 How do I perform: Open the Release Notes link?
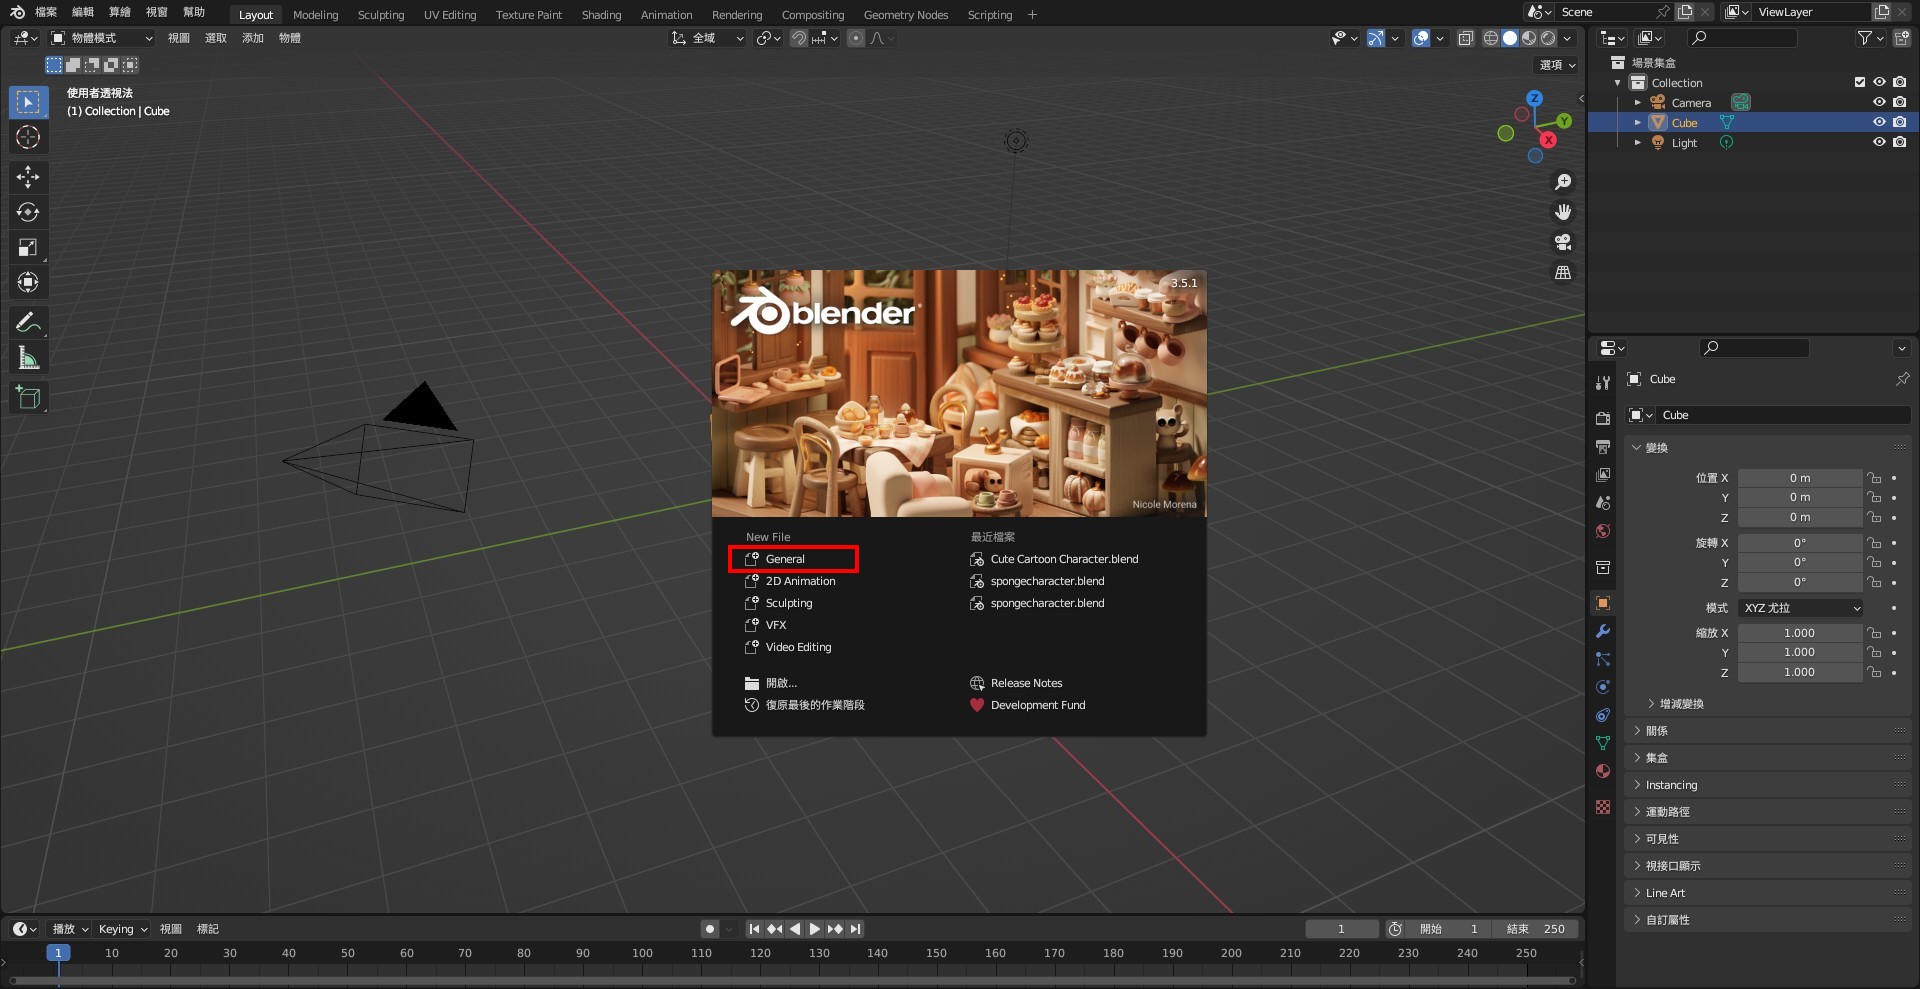click(x=1026, y=683)
